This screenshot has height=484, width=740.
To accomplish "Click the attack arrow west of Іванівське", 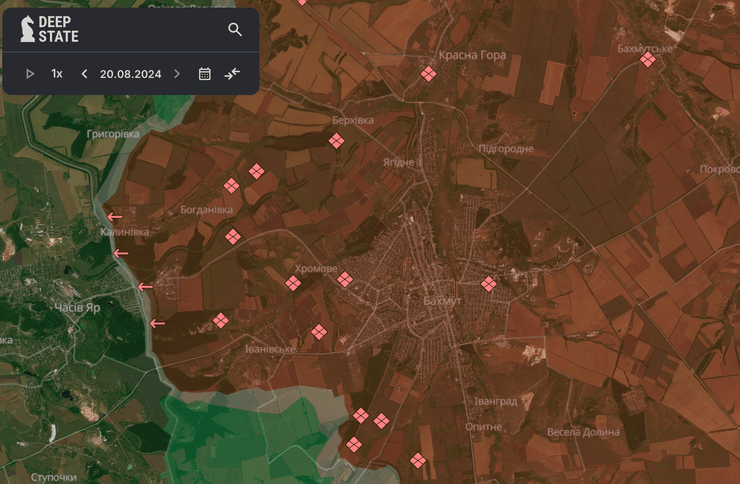I will coord(157,323).
